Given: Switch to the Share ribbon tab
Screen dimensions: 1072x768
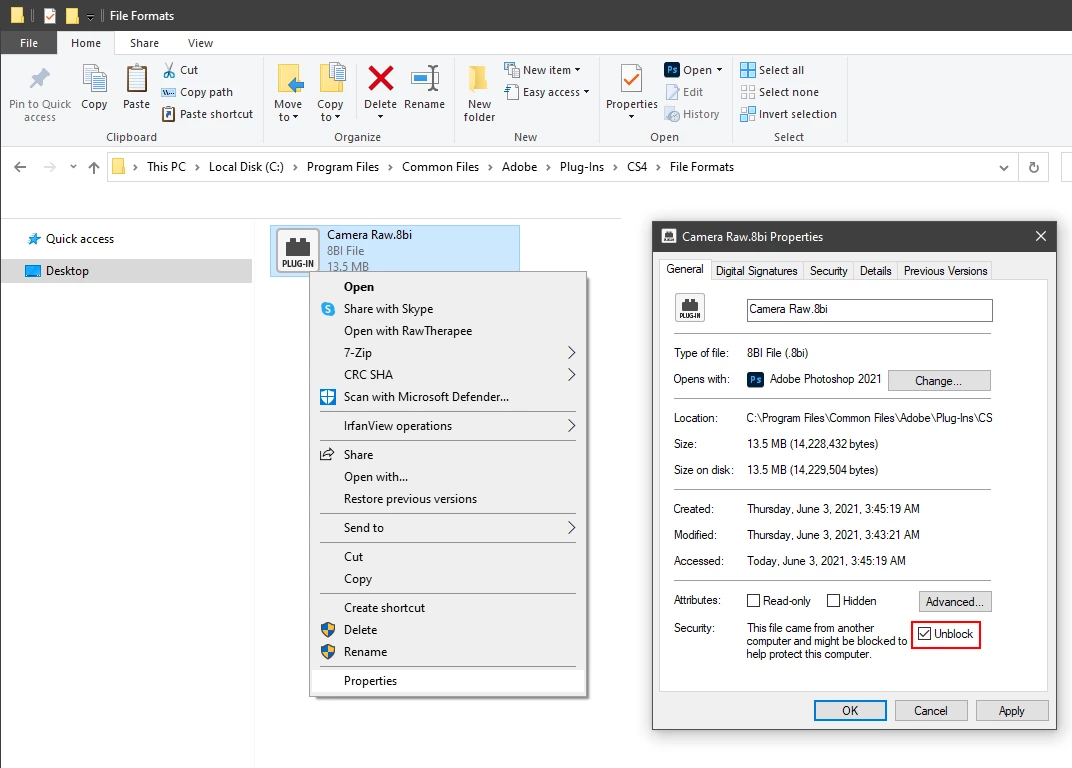Looking at the screenshot, I should click(144, 43).
